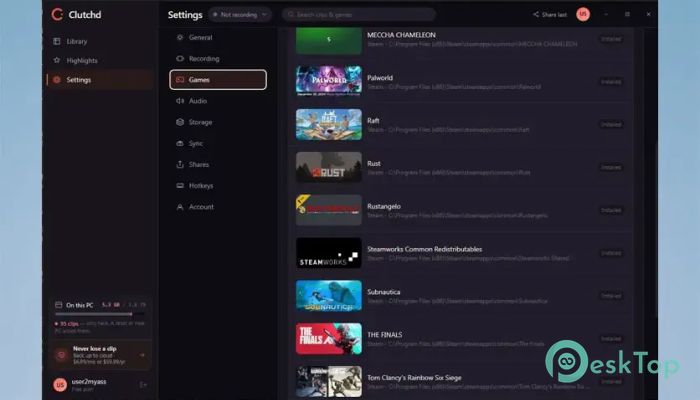Open the Sync settings tab
Viewport: 700px width, 400px height.
point(218,143)
